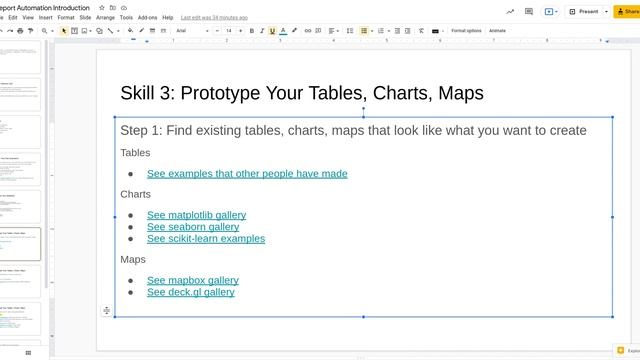Click the highlight color marker icon

click(294, 31)
